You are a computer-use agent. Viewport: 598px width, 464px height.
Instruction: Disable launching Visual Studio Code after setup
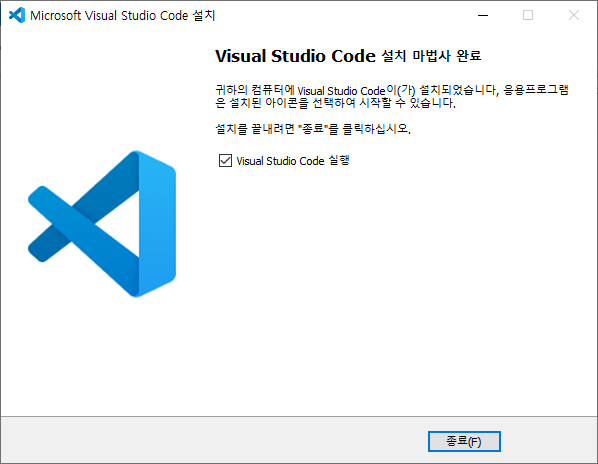click(225, 161)
